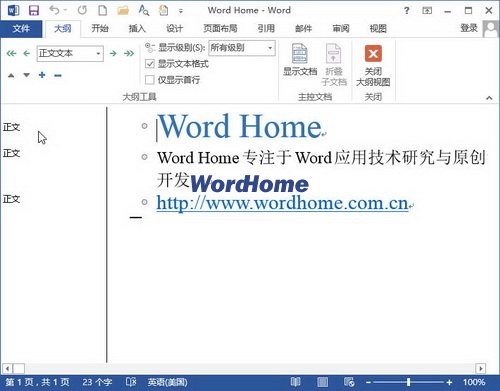Click the 登录 sign-in link
The width and height of the screenshot is (500, 391).
click(x=469, y=29)
